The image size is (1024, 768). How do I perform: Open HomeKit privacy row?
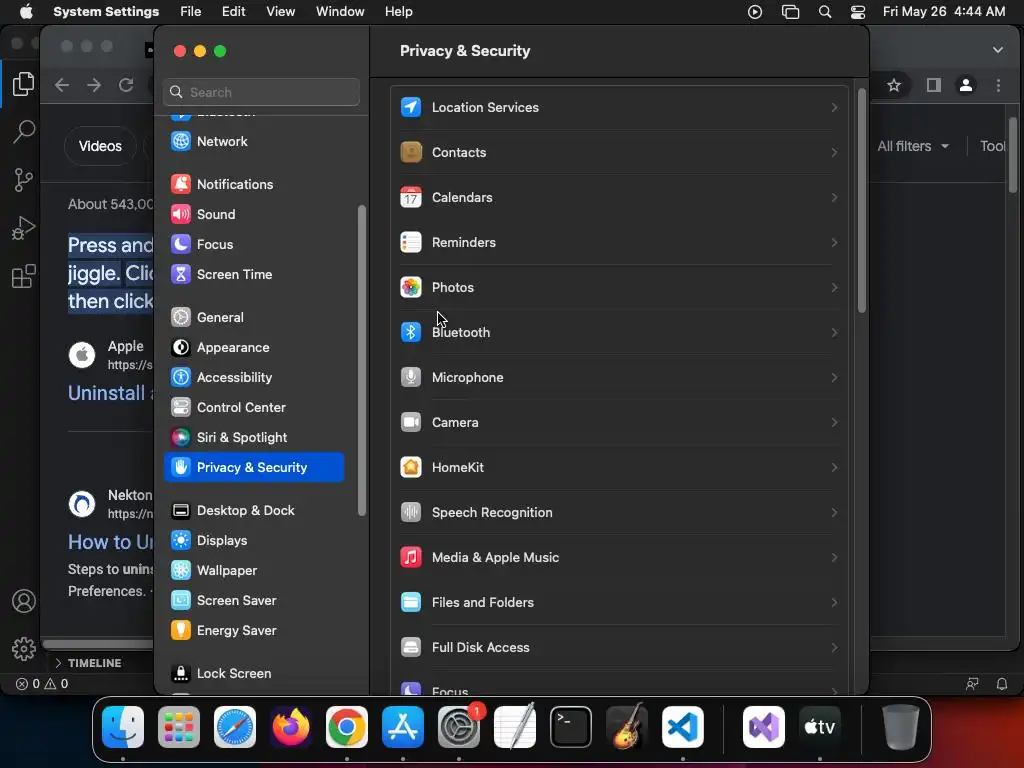pyautogui.click(x=619, y=468)
